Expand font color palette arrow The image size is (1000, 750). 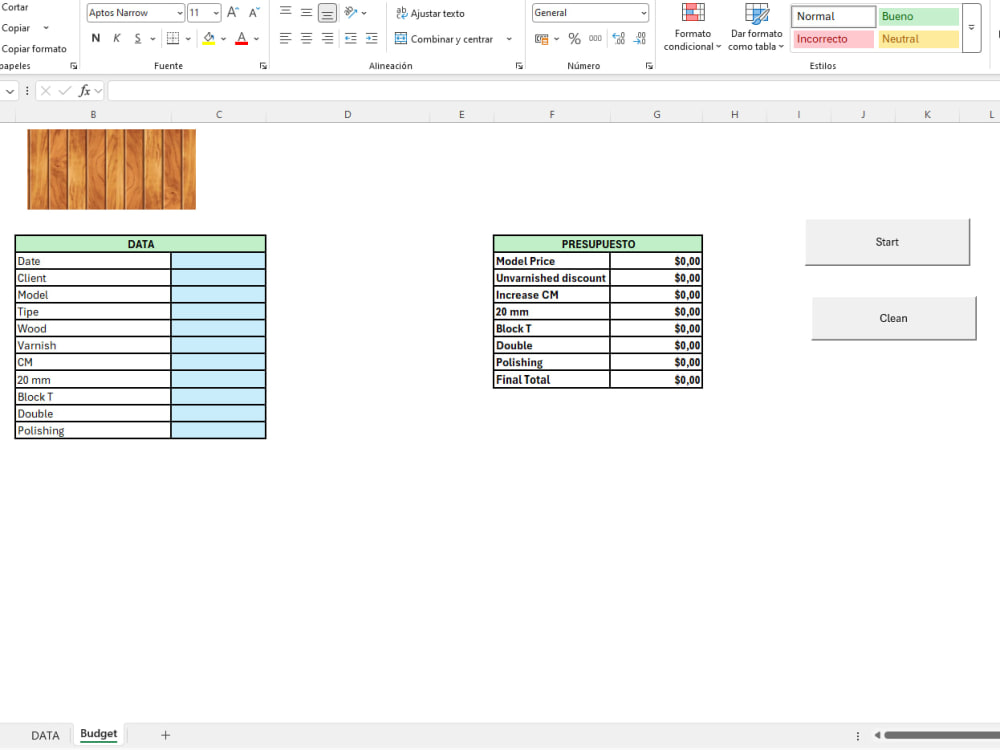click(x=256, y=39)
